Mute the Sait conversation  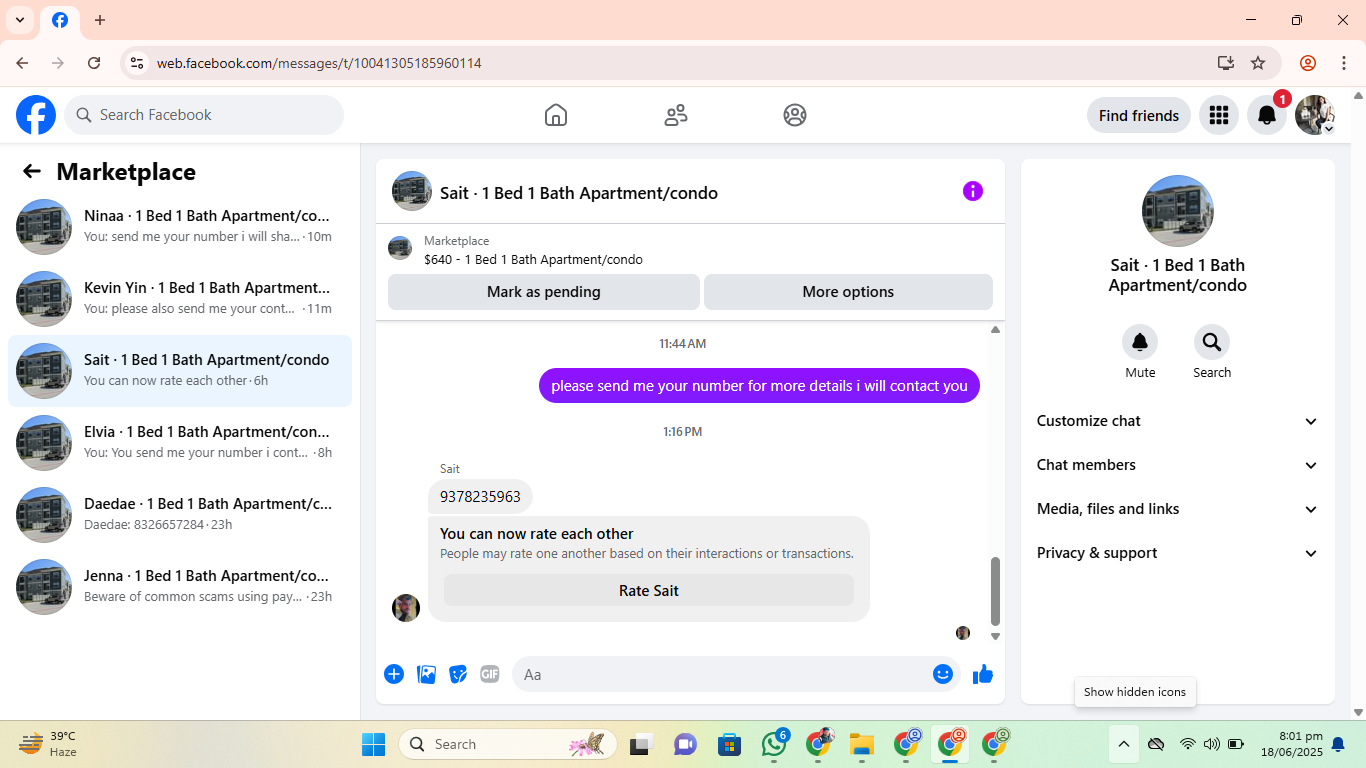1140,343
